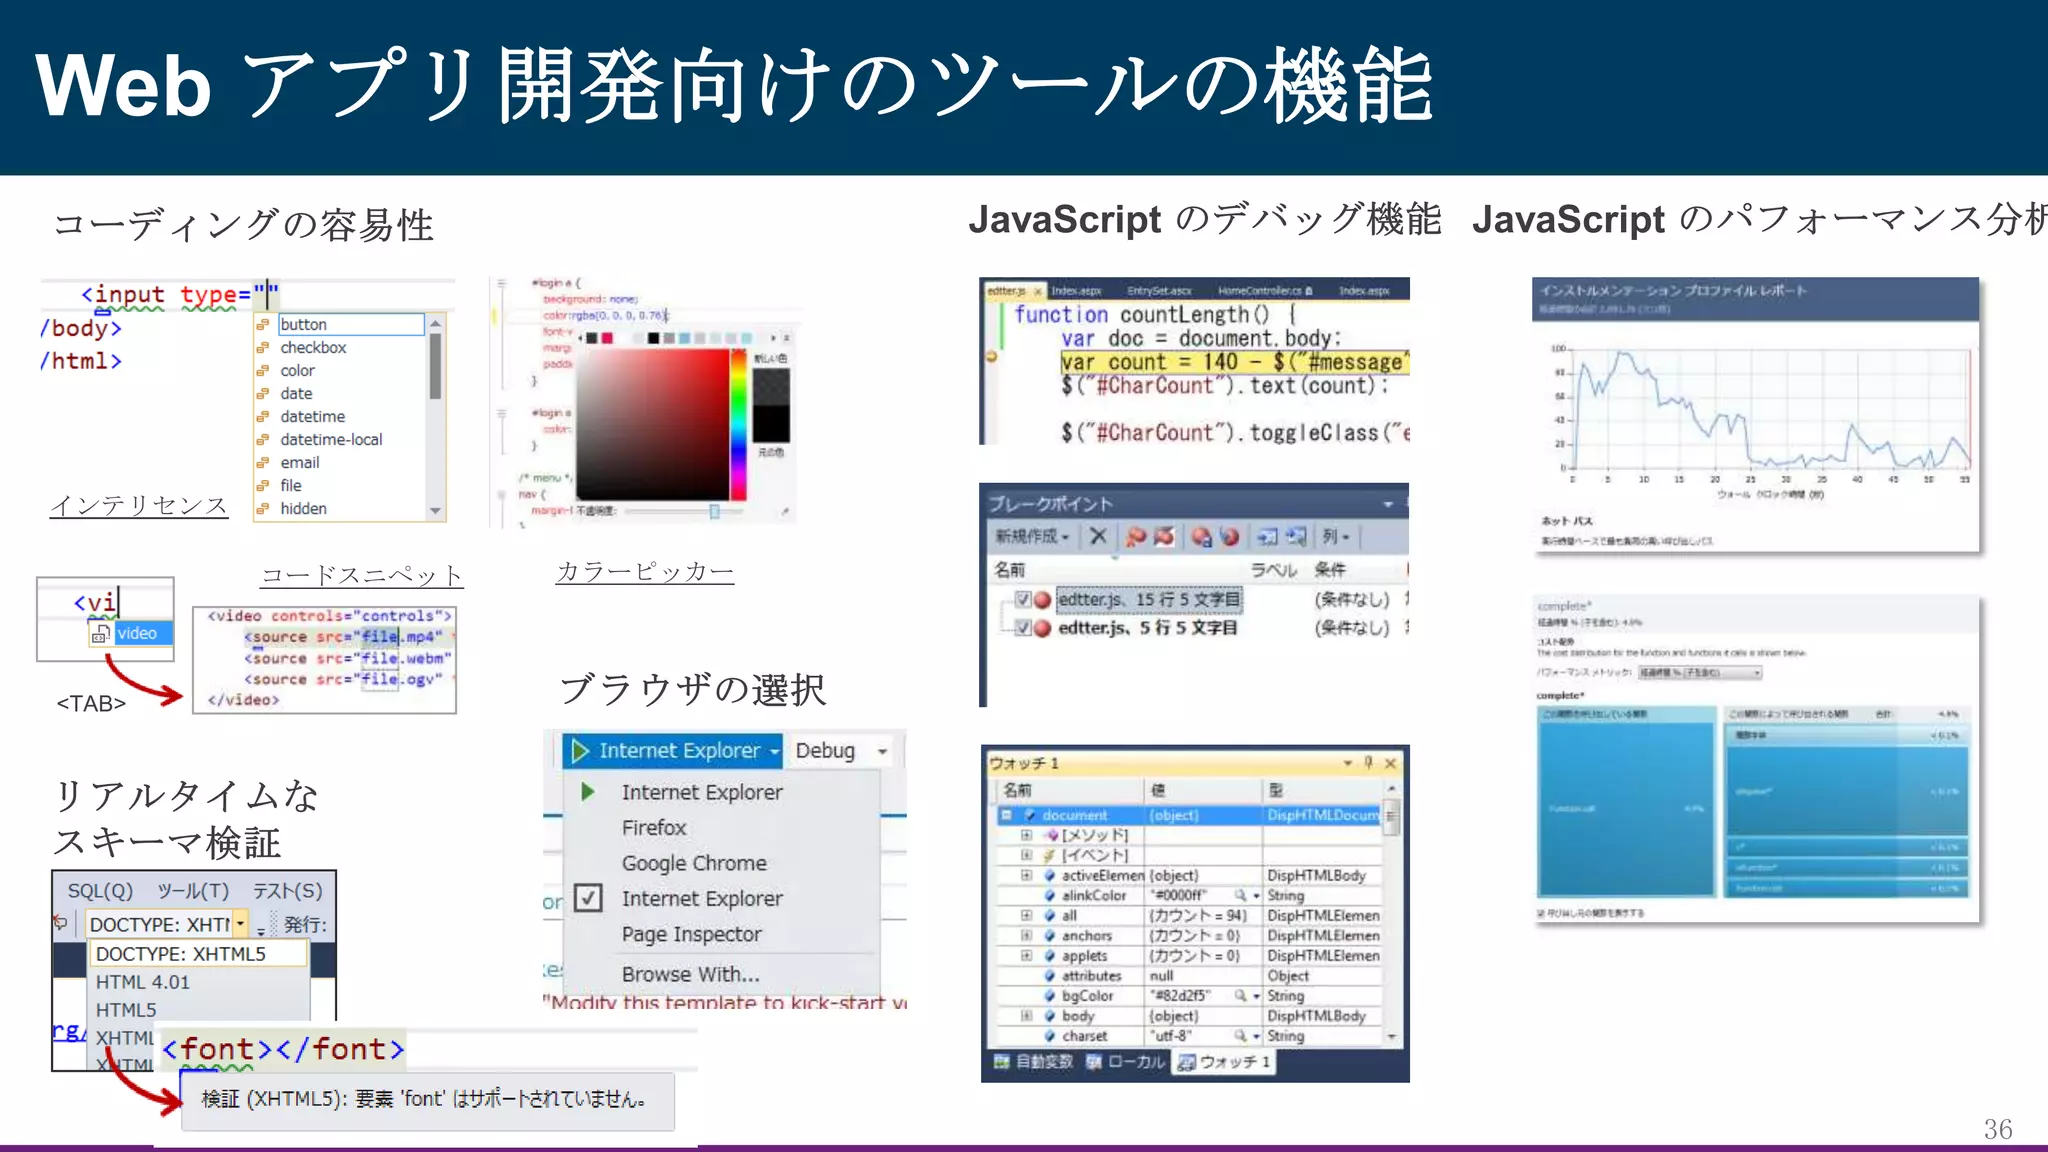
Task: Click magnifier visualizer in bgColor row
Action: [x=1241, y=996]
